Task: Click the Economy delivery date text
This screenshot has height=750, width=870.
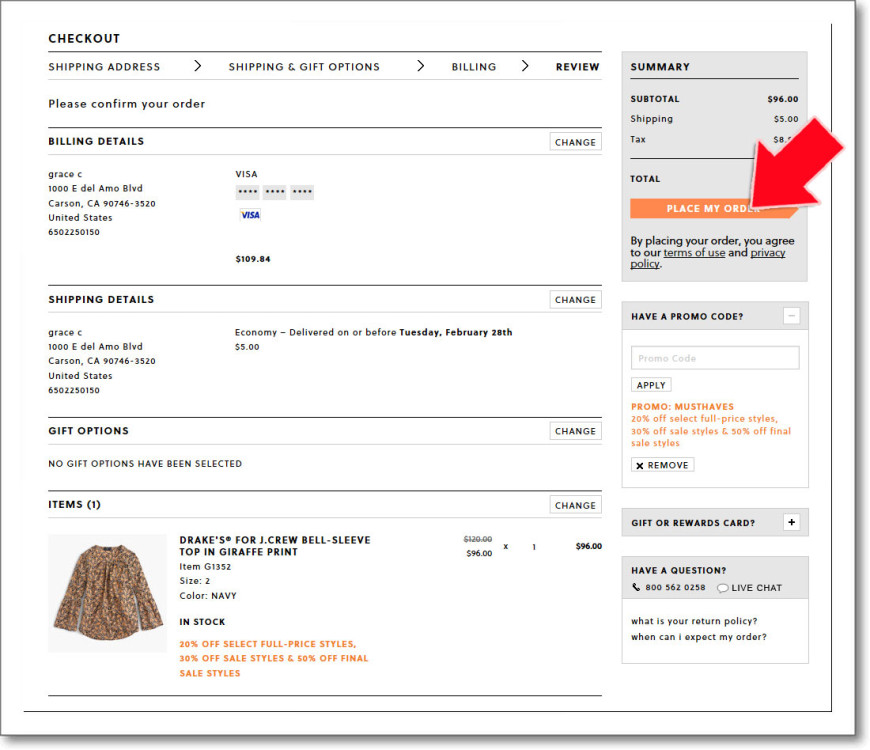Action: [373, 332]
